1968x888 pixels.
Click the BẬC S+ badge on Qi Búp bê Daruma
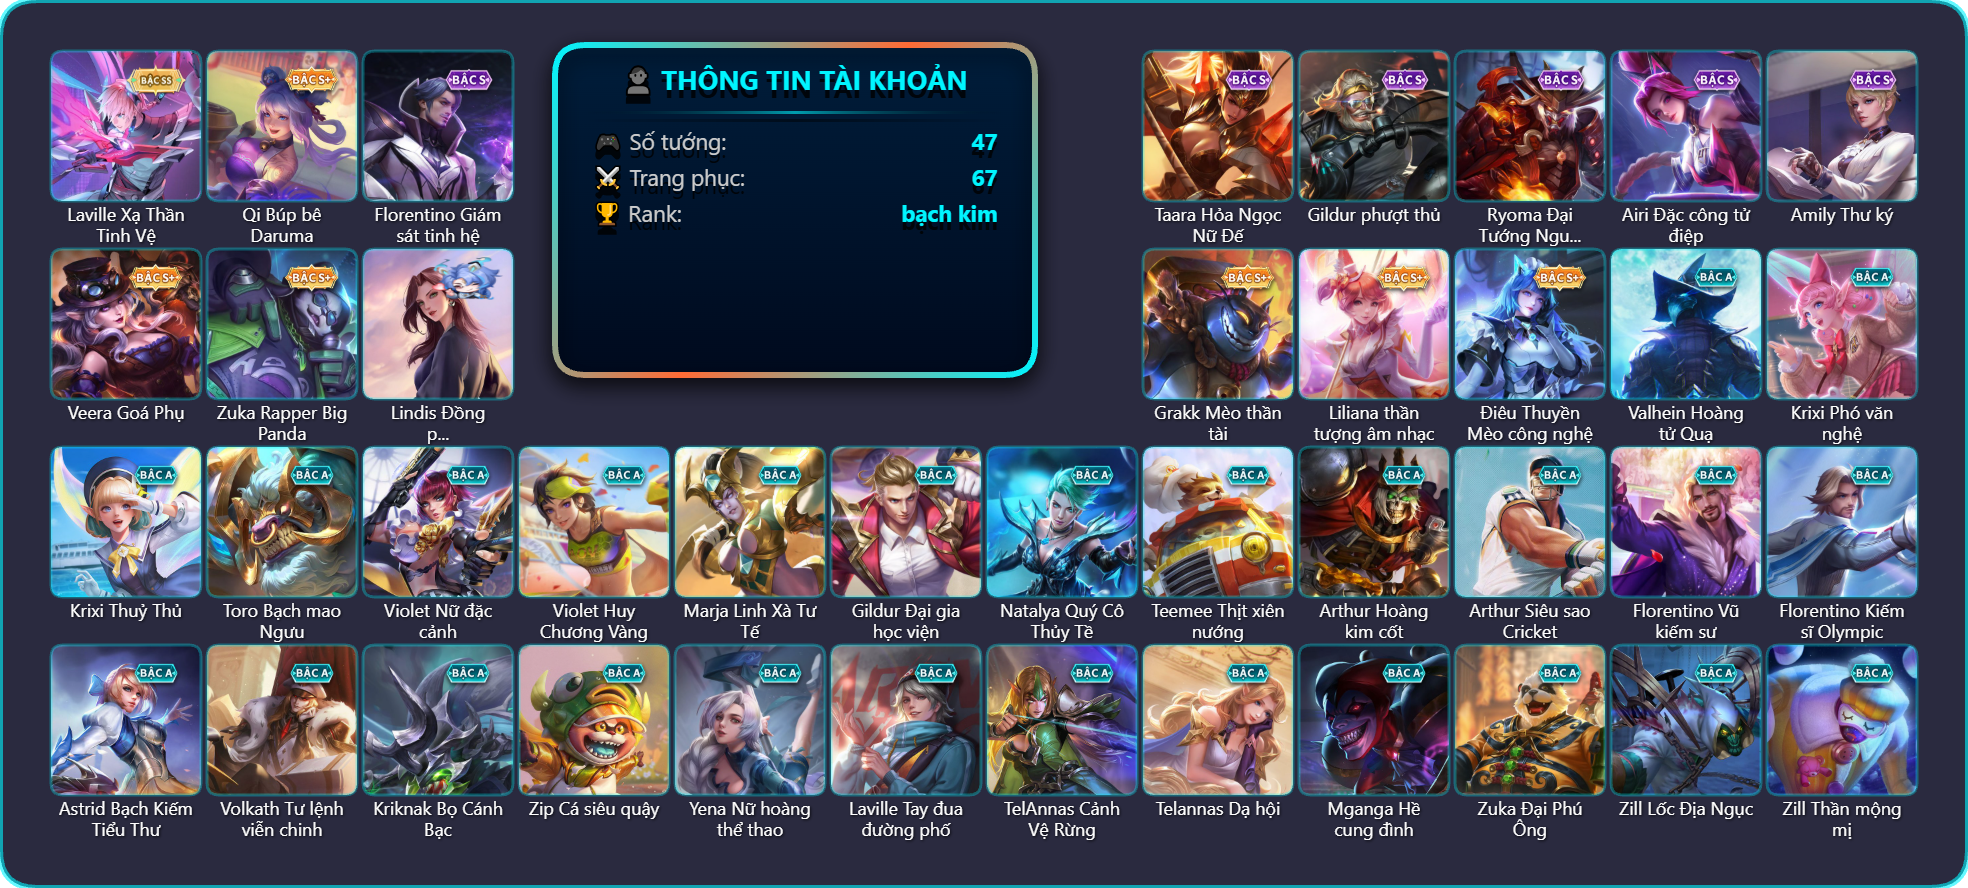[x=312, y=80]
